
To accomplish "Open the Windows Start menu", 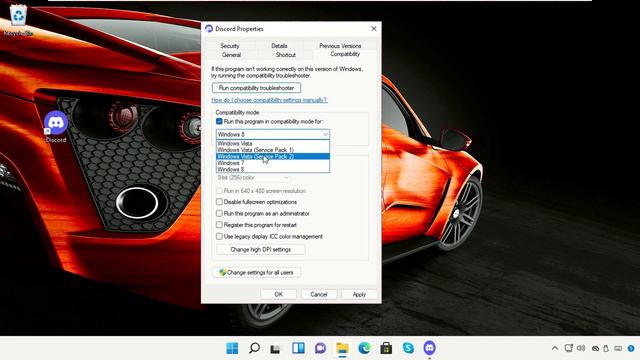I will tap(232, 348).
